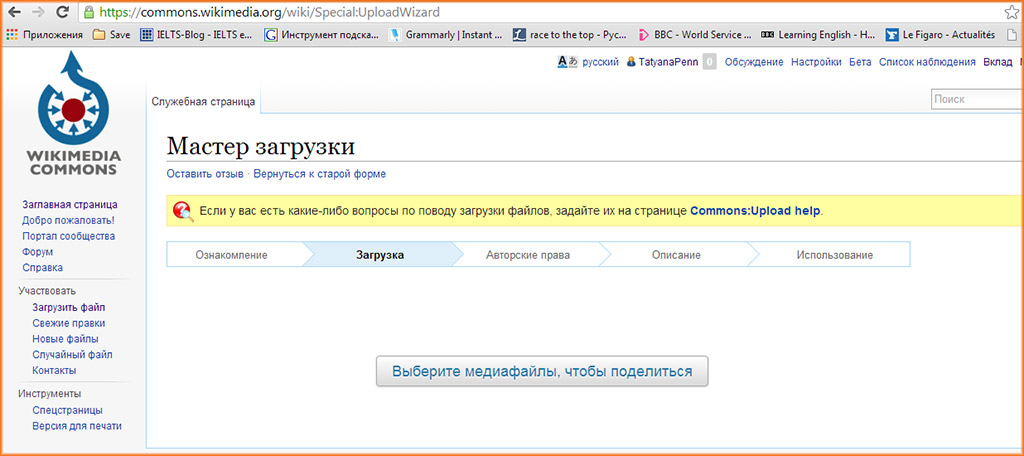
Task: Click the browser address bar URL
Action: point(270,13)
